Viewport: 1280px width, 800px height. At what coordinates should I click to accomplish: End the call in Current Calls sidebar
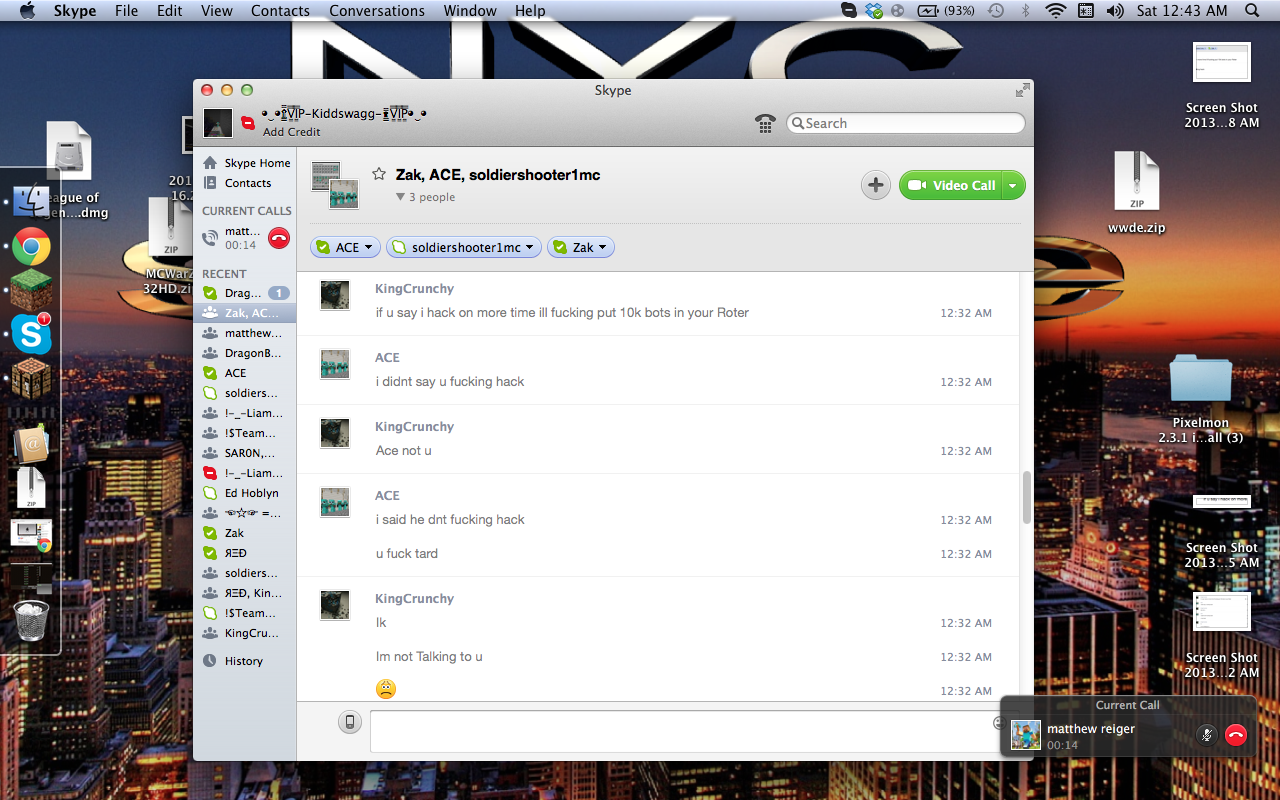(x=279, y=238)
